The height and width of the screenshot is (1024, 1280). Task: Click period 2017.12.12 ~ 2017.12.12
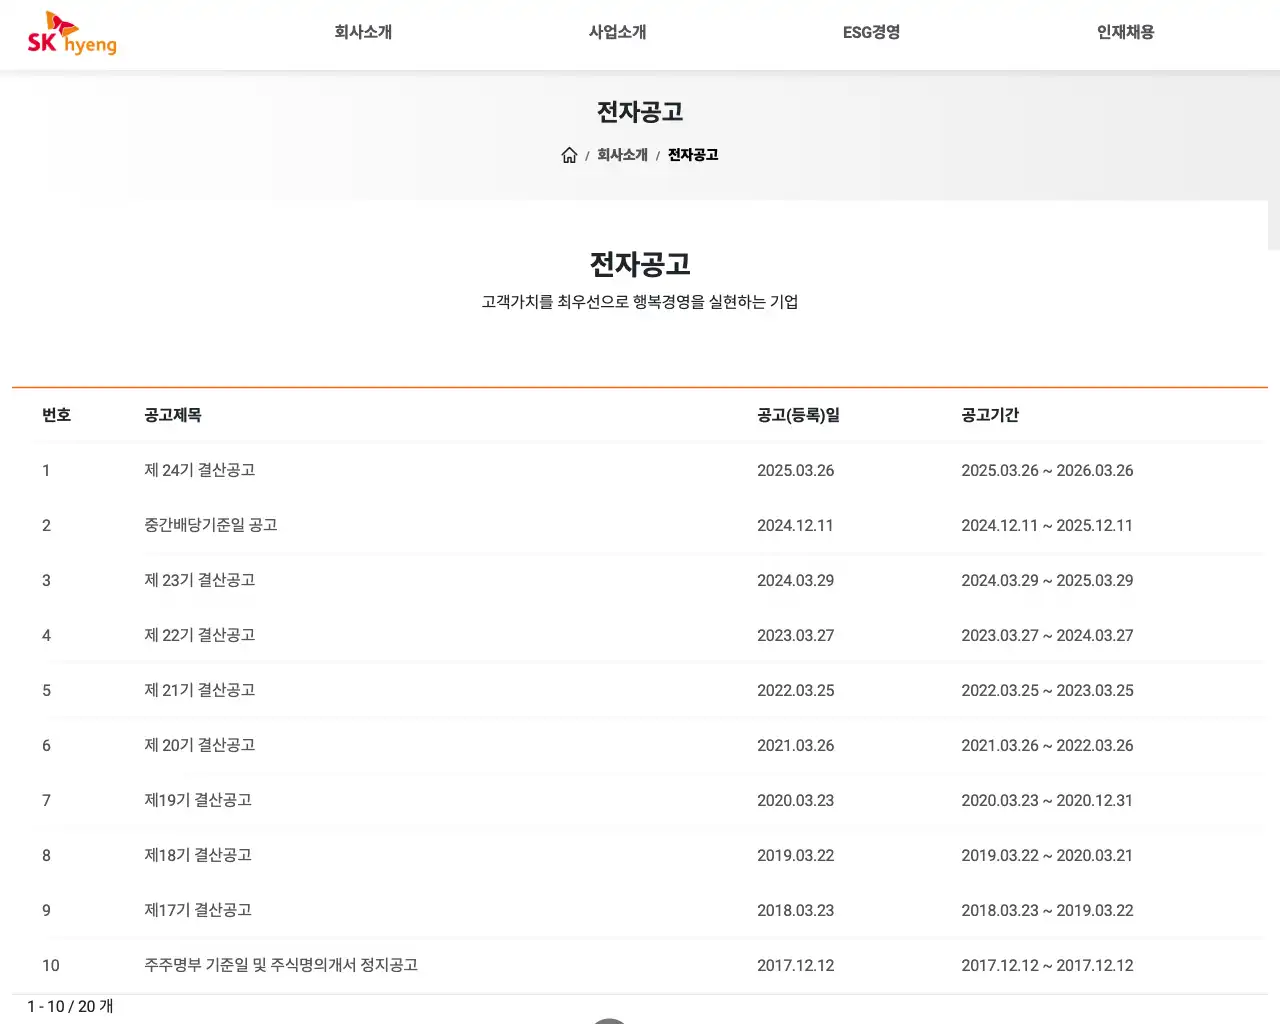[x=1047, y=965]
